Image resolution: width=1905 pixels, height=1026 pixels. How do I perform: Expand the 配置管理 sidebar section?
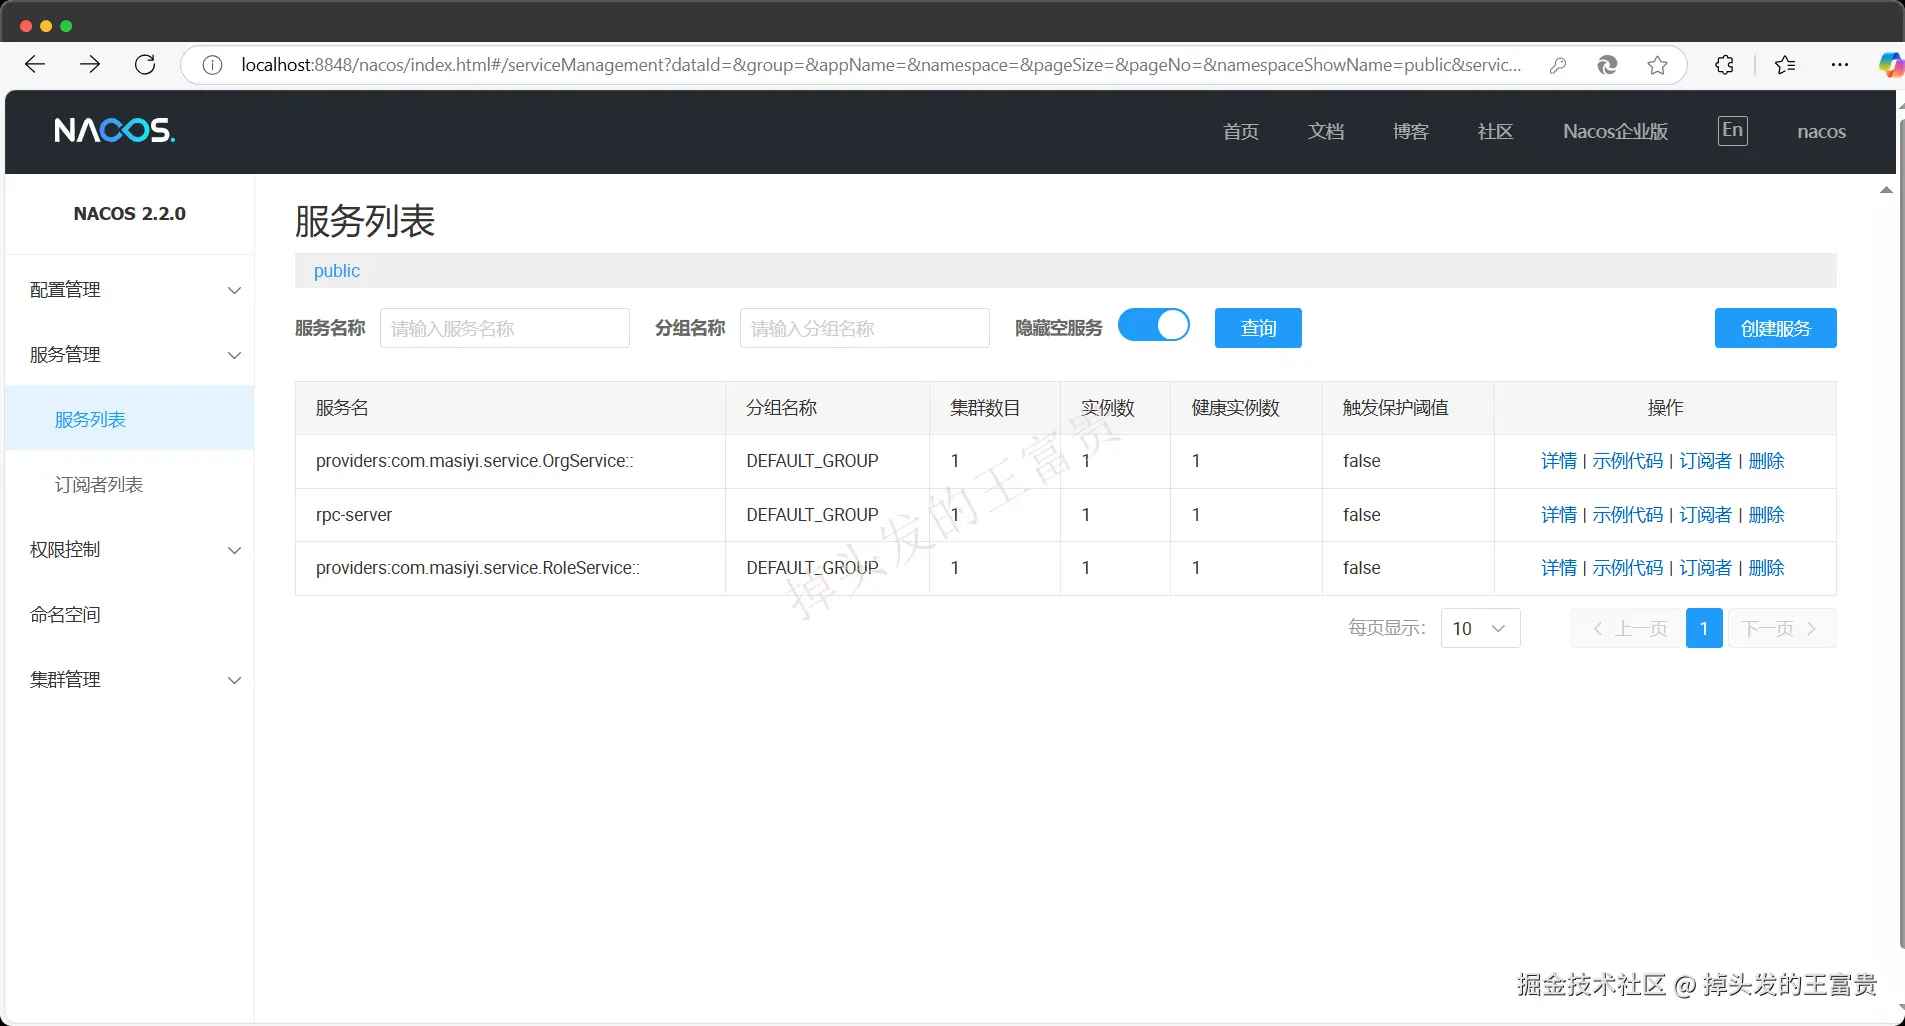coord(130,290)
